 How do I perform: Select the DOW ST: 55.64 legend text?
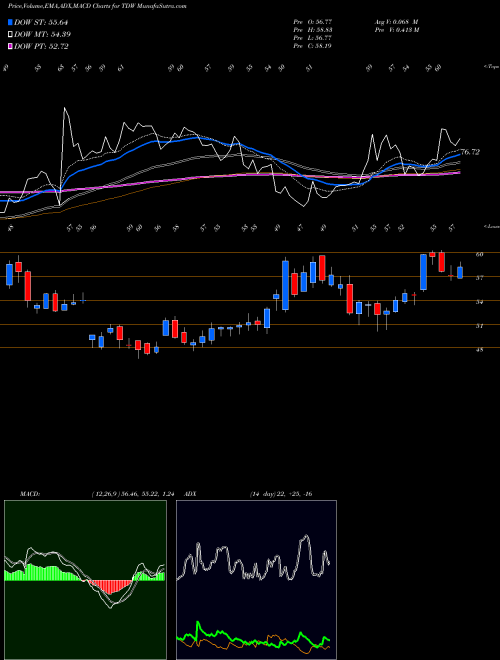coord(41,23)
